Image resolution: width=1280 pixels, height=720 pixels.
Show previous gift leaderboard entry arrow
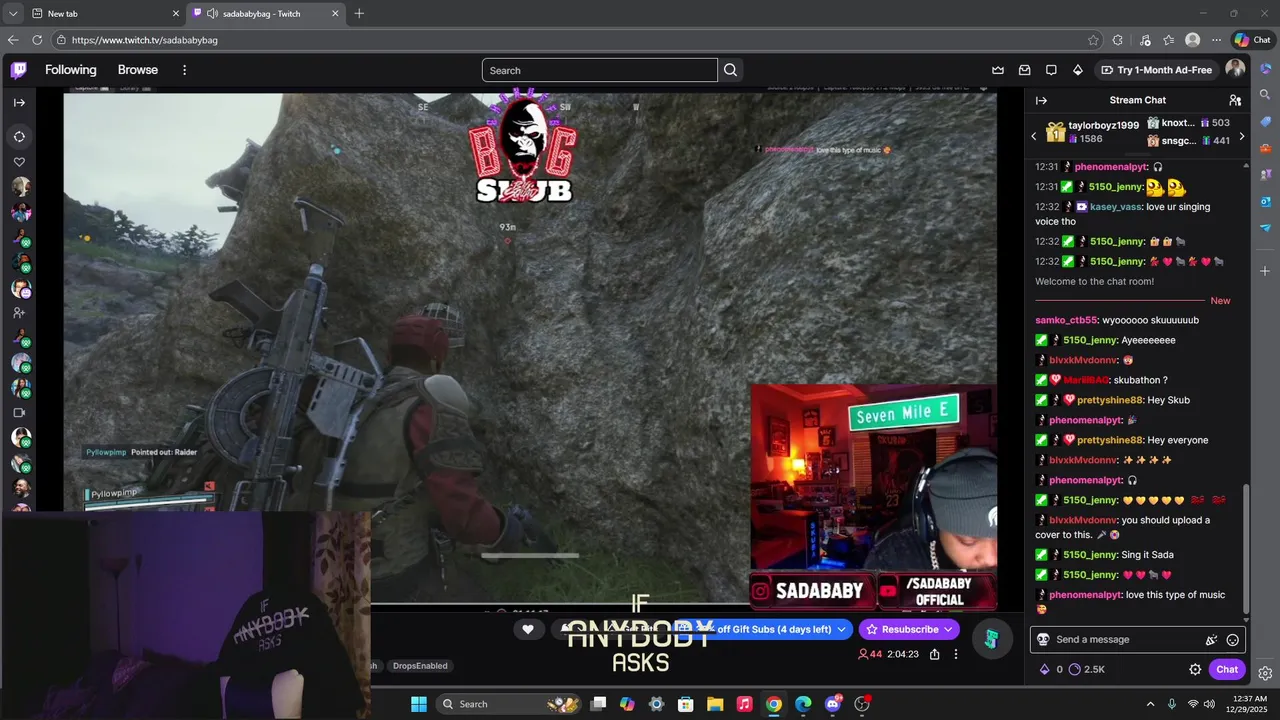pyautogui.click(x=1034, y=136)
